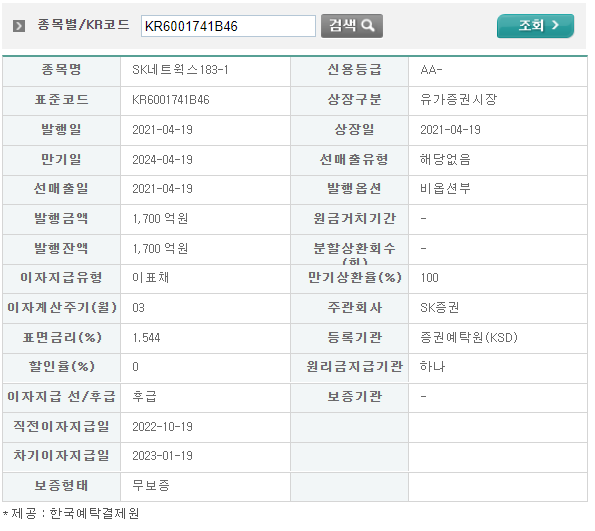Click the 보증기관 row label
Viewport: 595px width, 531px height.
point(354,397)
